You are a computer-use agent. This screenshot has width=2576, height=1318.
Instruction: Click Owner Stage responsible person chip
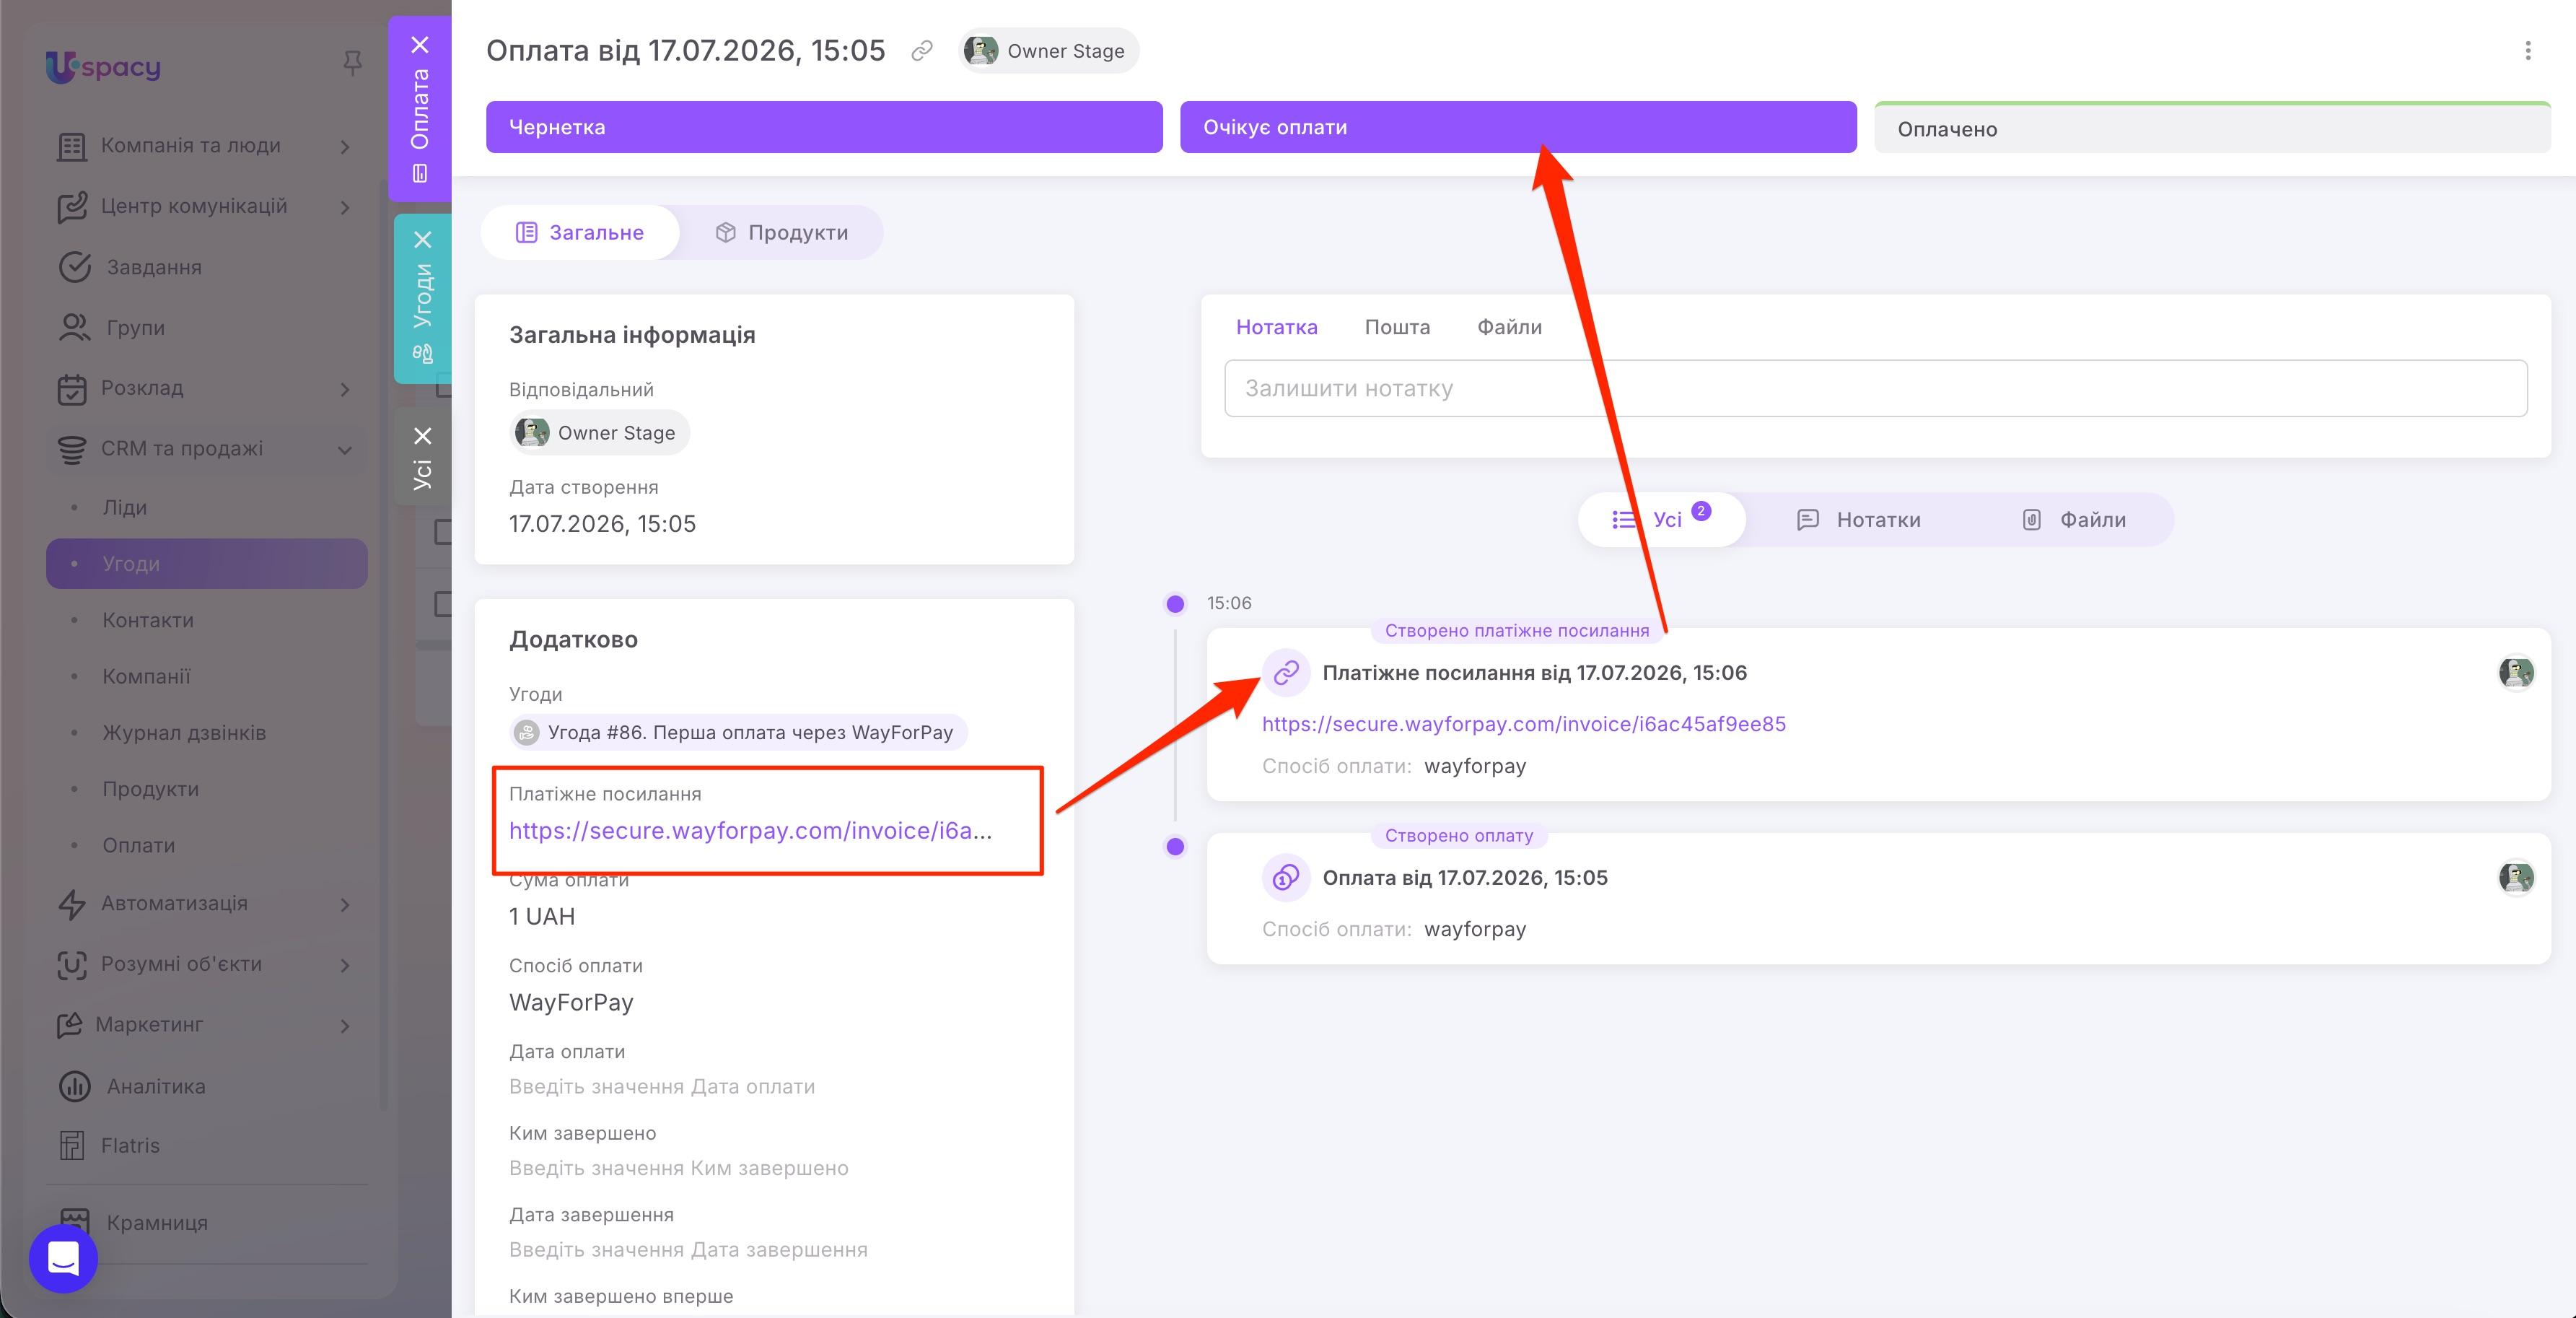599,433
